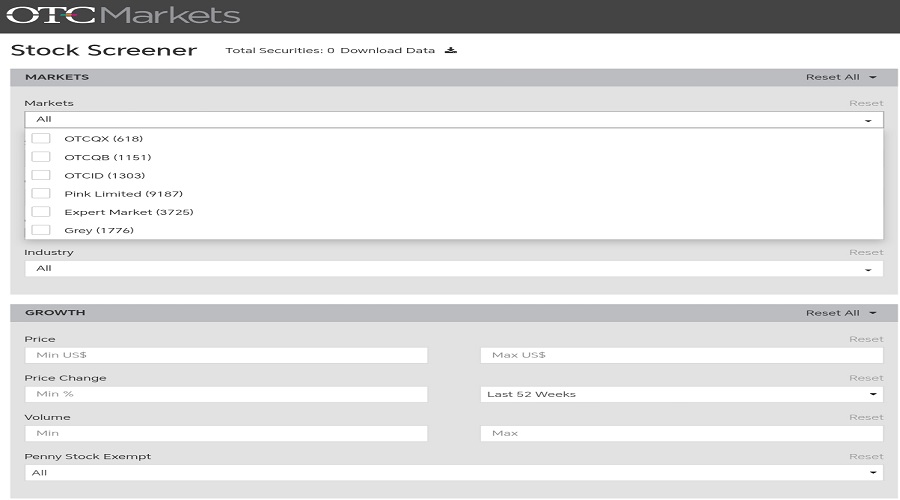Check the OTCQB (1151) checkbox
The width and height of the screenshot is (900, 500).
(41, 157)
